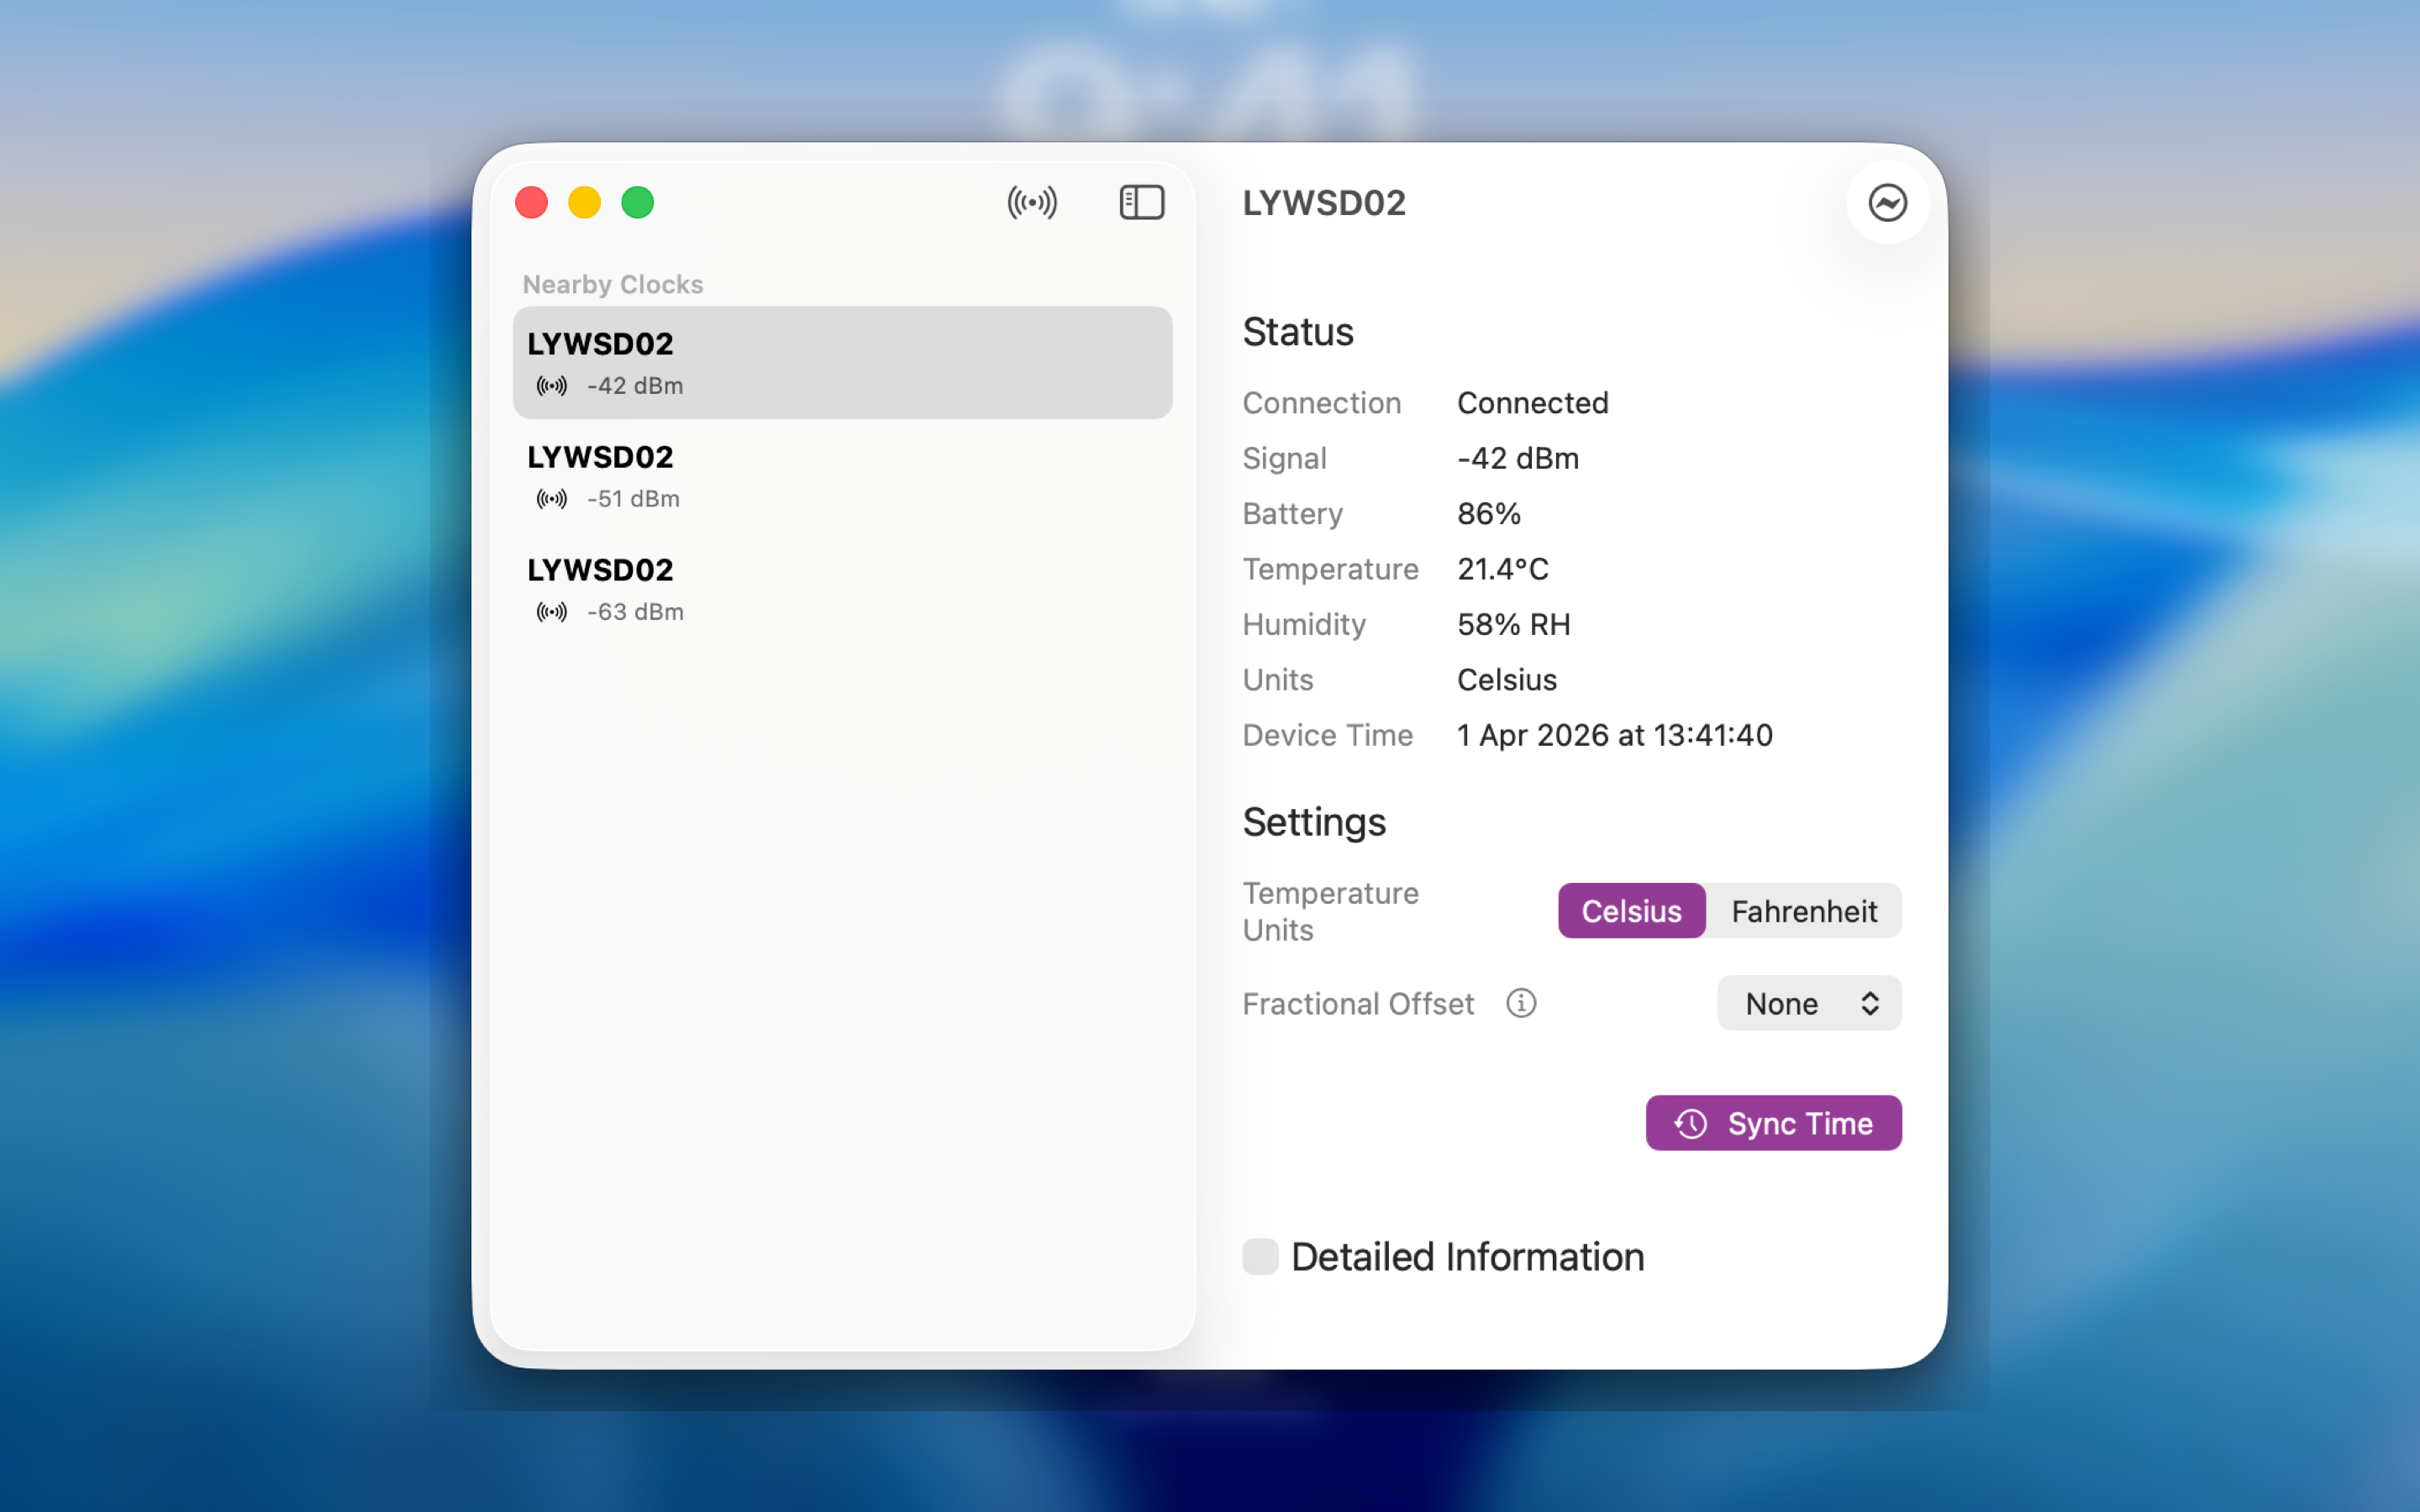Click the LYWSD02 title in detail pane
This screenshot has width=2420, height=1512.
coord(1324,203)
